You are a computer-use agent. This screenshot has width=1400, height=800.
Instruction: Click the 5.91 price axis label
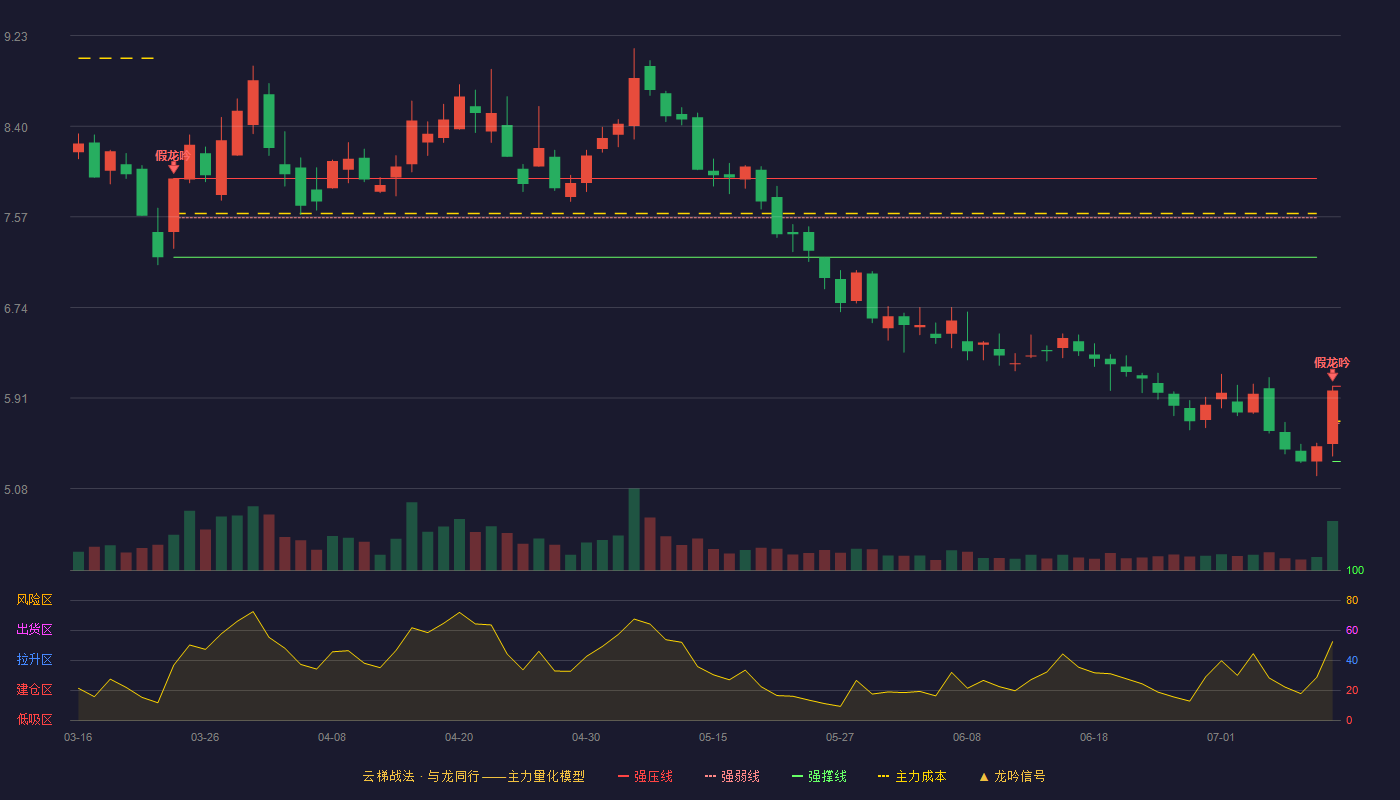pyautogui.click(x=16, y=398)
